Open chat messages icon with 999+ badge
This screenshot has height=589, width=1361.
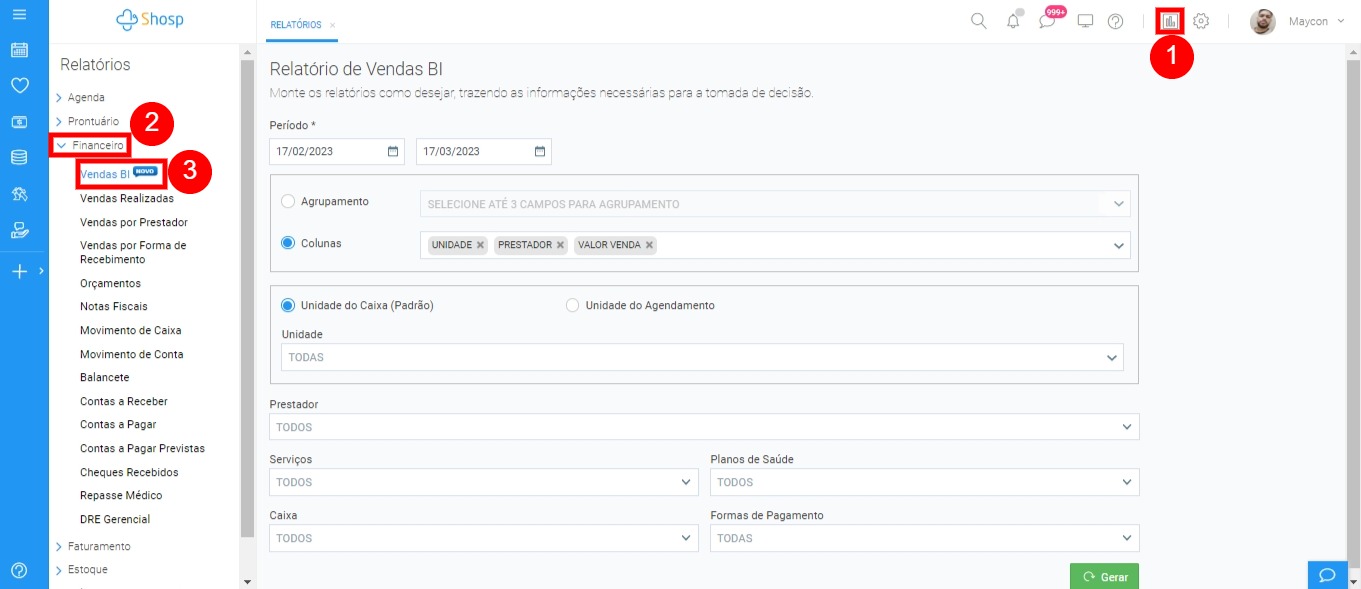(x=1049, y=20)
